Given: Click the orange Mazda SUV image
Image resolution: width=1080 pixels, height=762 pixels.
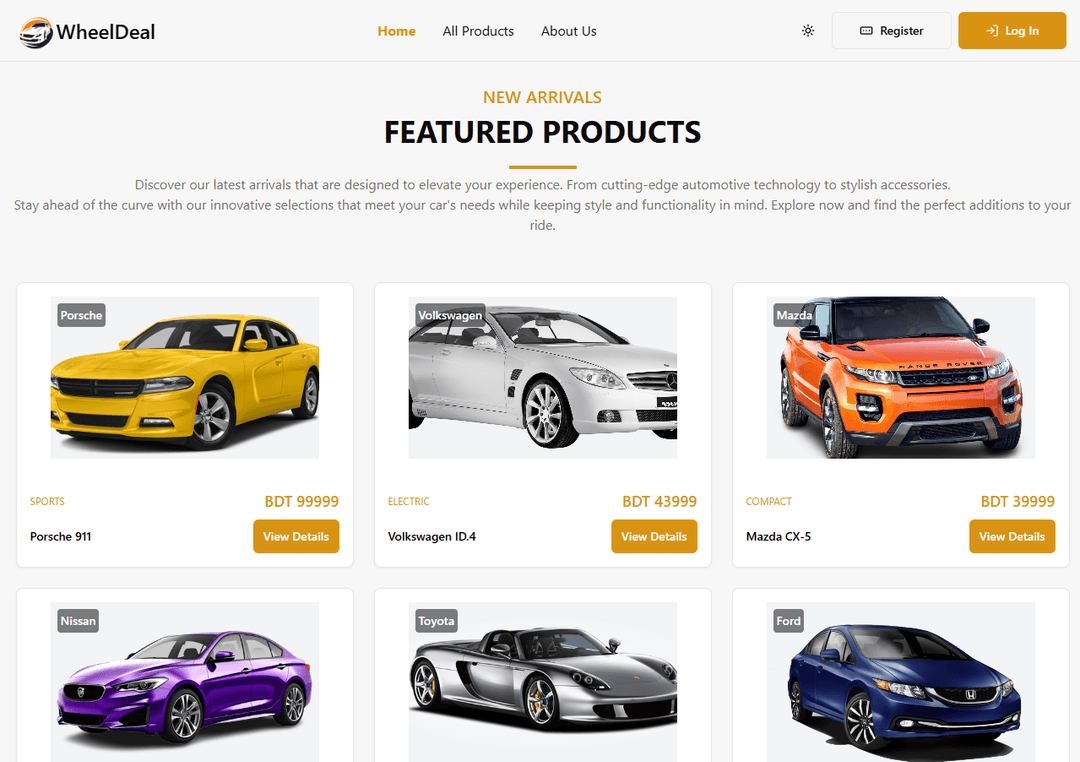Looking at the screenshot, I should tap(901, 378).
